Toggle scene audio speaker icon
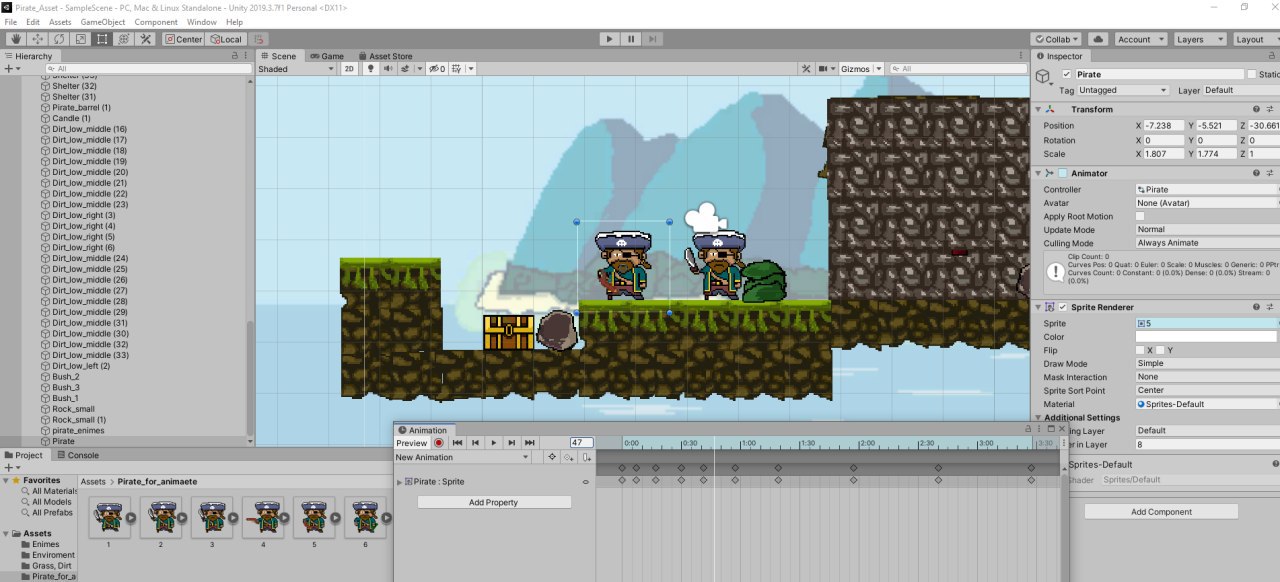The image size is (1280, 582). coord(388,69)
